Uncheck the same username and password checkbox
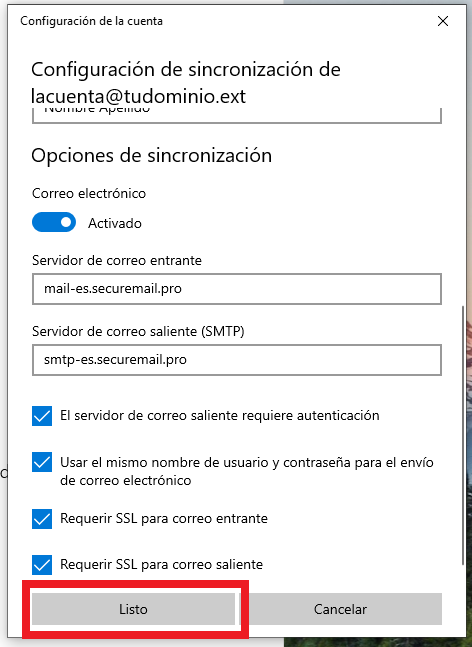 [42, 462]
